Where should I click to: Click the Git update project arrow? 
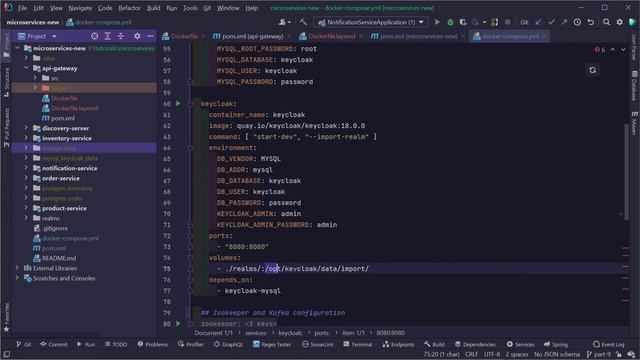click(x=538, y=22)
